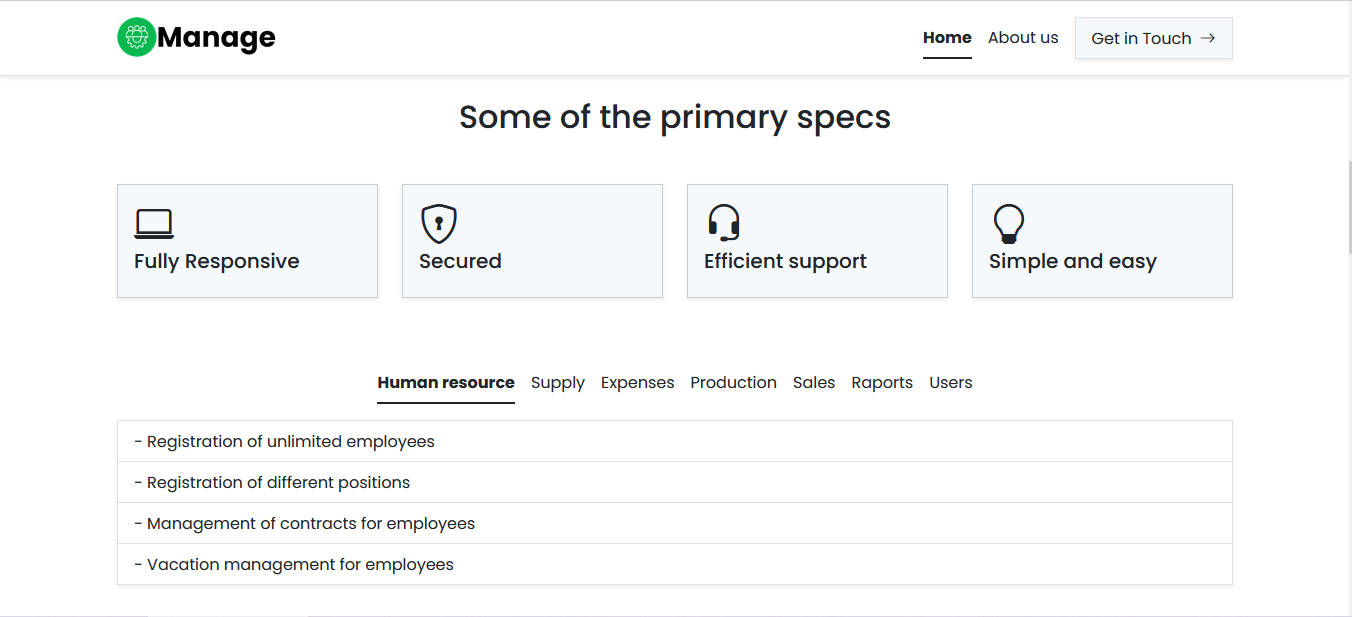Click the green Manage logo icon
This screenshot has height=617, width=1352.
[137, 38]
